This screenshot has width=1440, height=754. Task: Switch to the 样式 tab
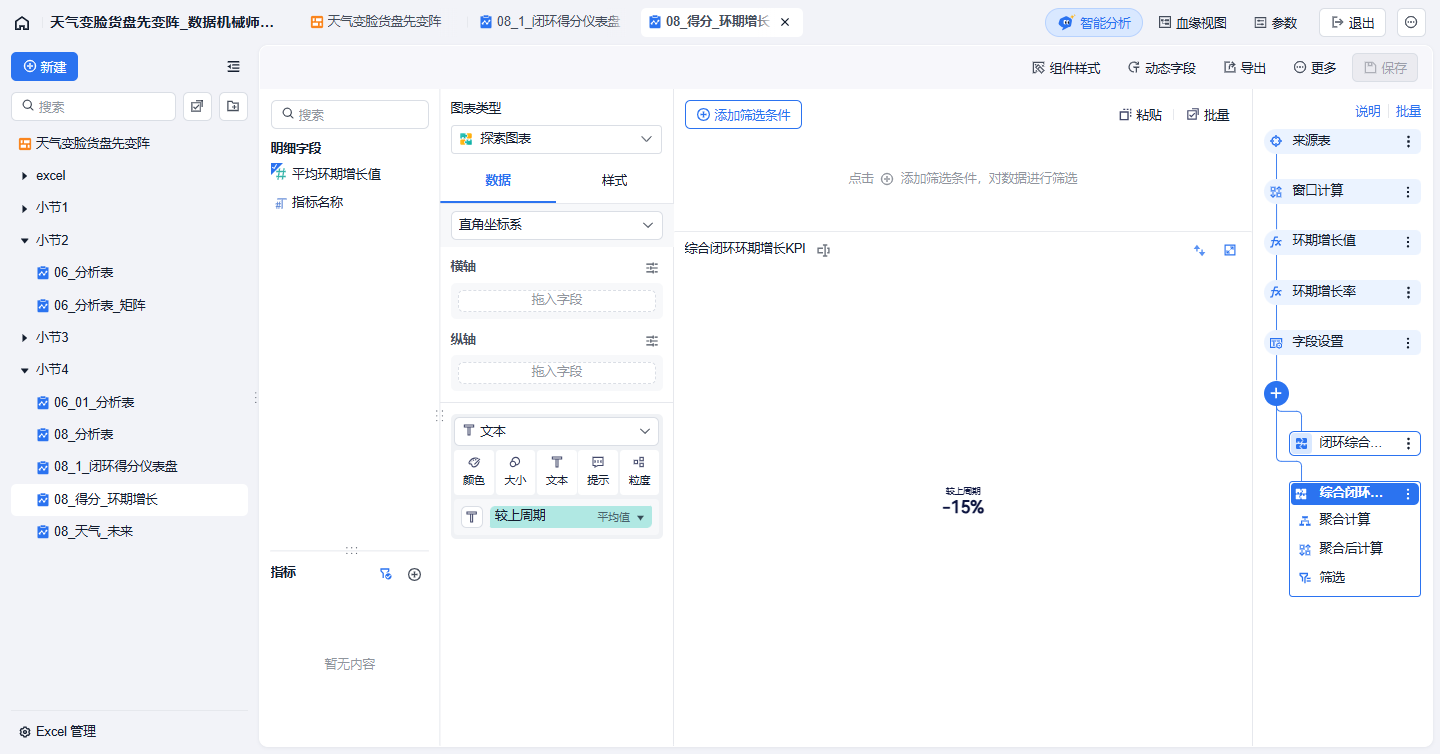(614, 181)
